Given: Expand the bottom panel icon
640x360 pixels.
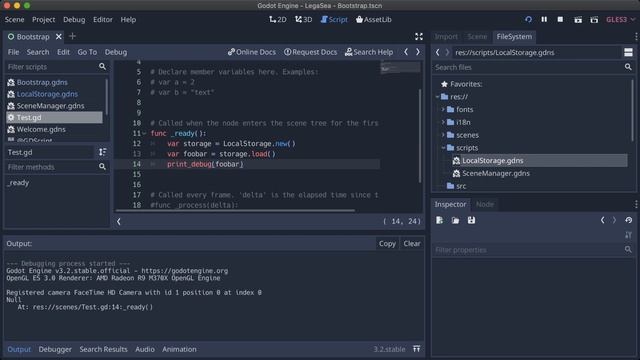Looking at the screenshot, I should click(416, 349).
